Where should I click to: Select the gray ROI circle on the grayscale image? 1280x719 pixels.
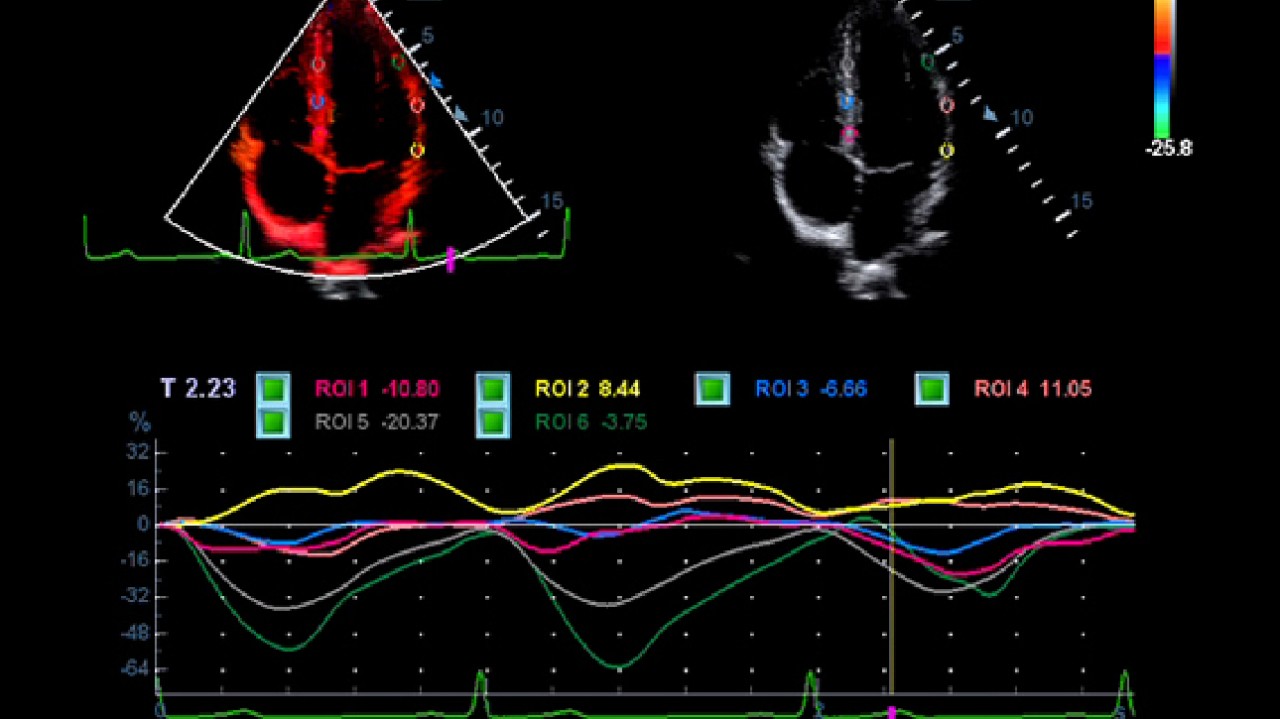847,64
